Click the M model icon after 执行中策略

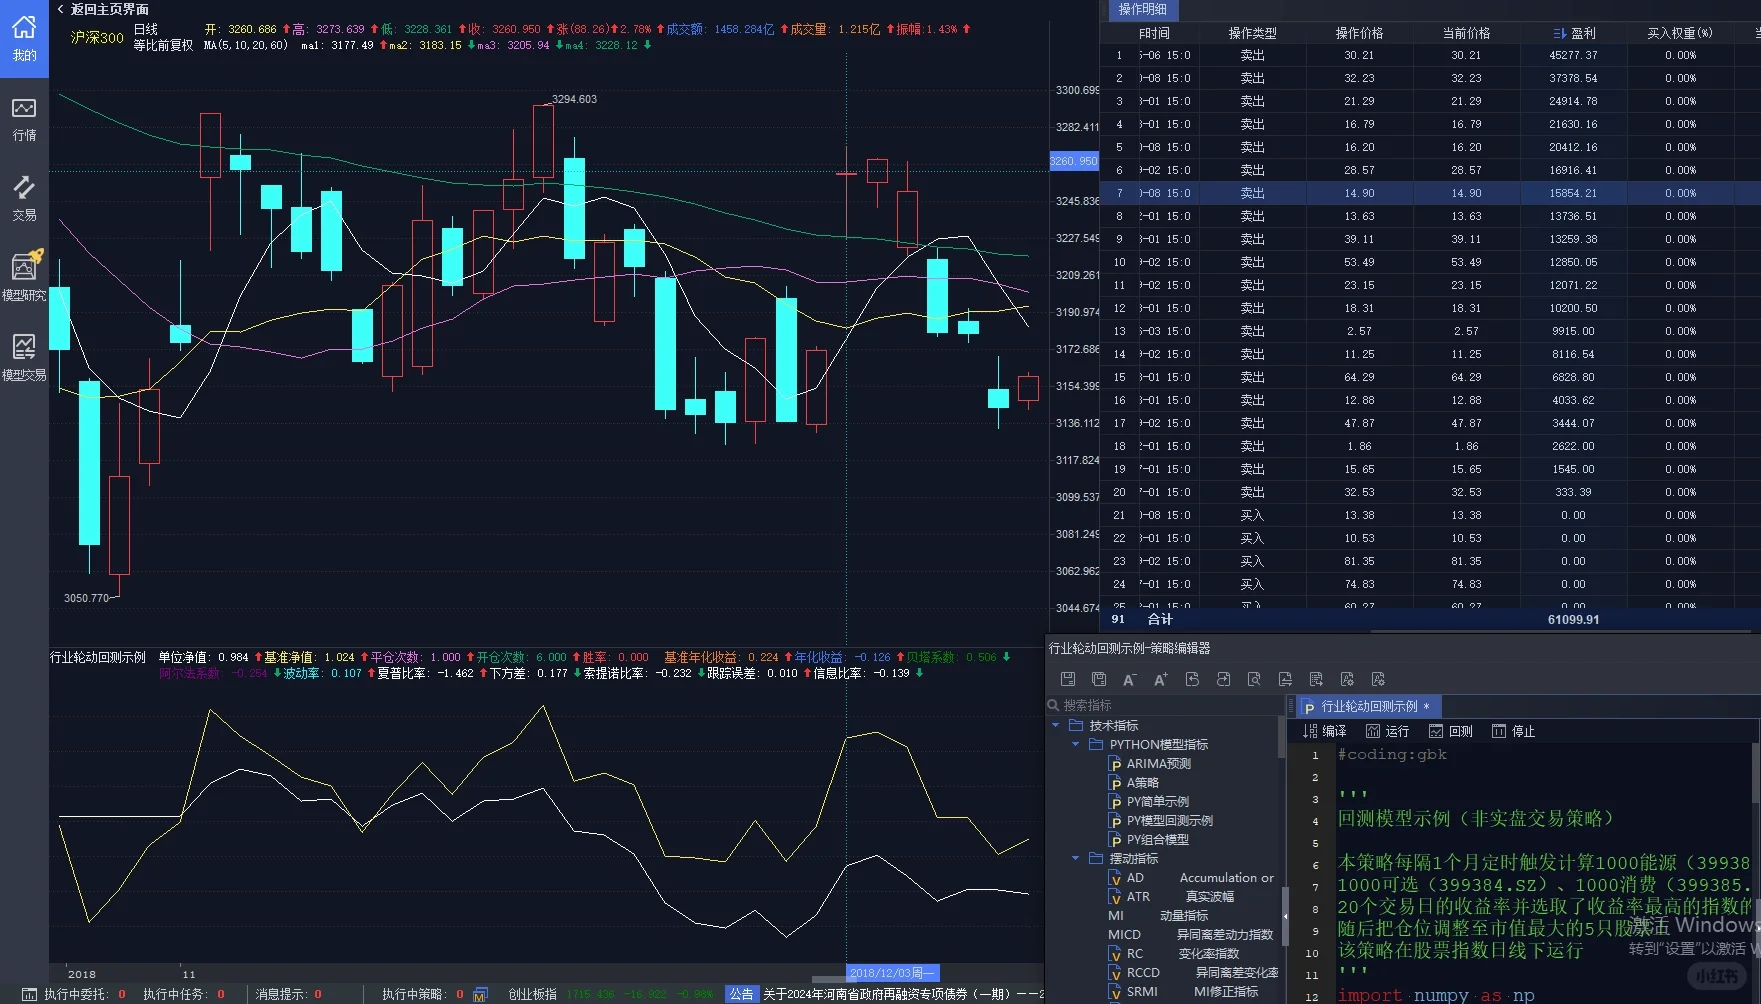coord(480,994)
